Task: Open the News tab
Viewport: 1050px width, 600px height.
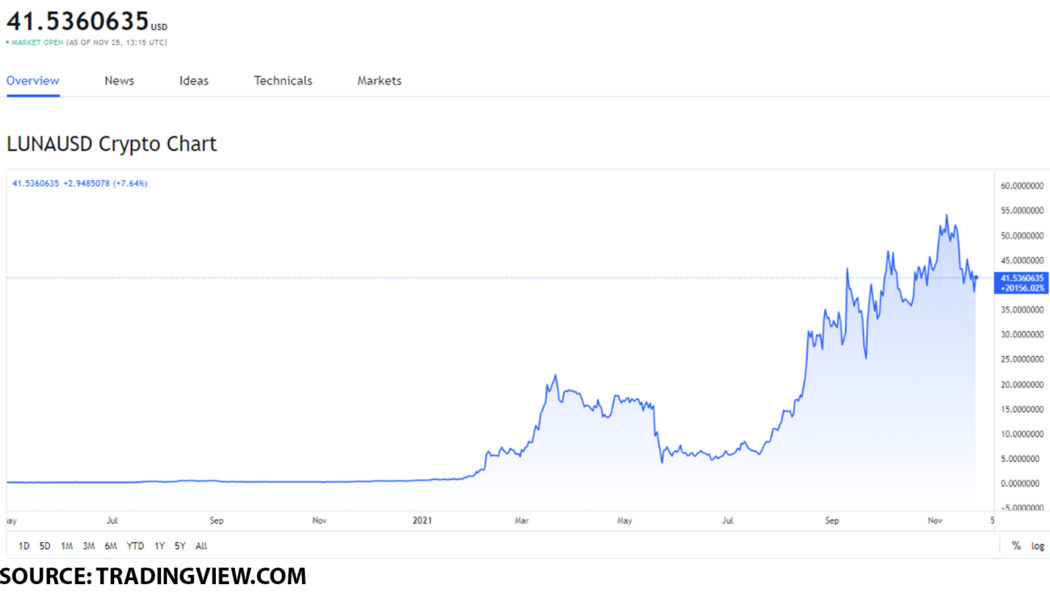Action: point(119,80)
